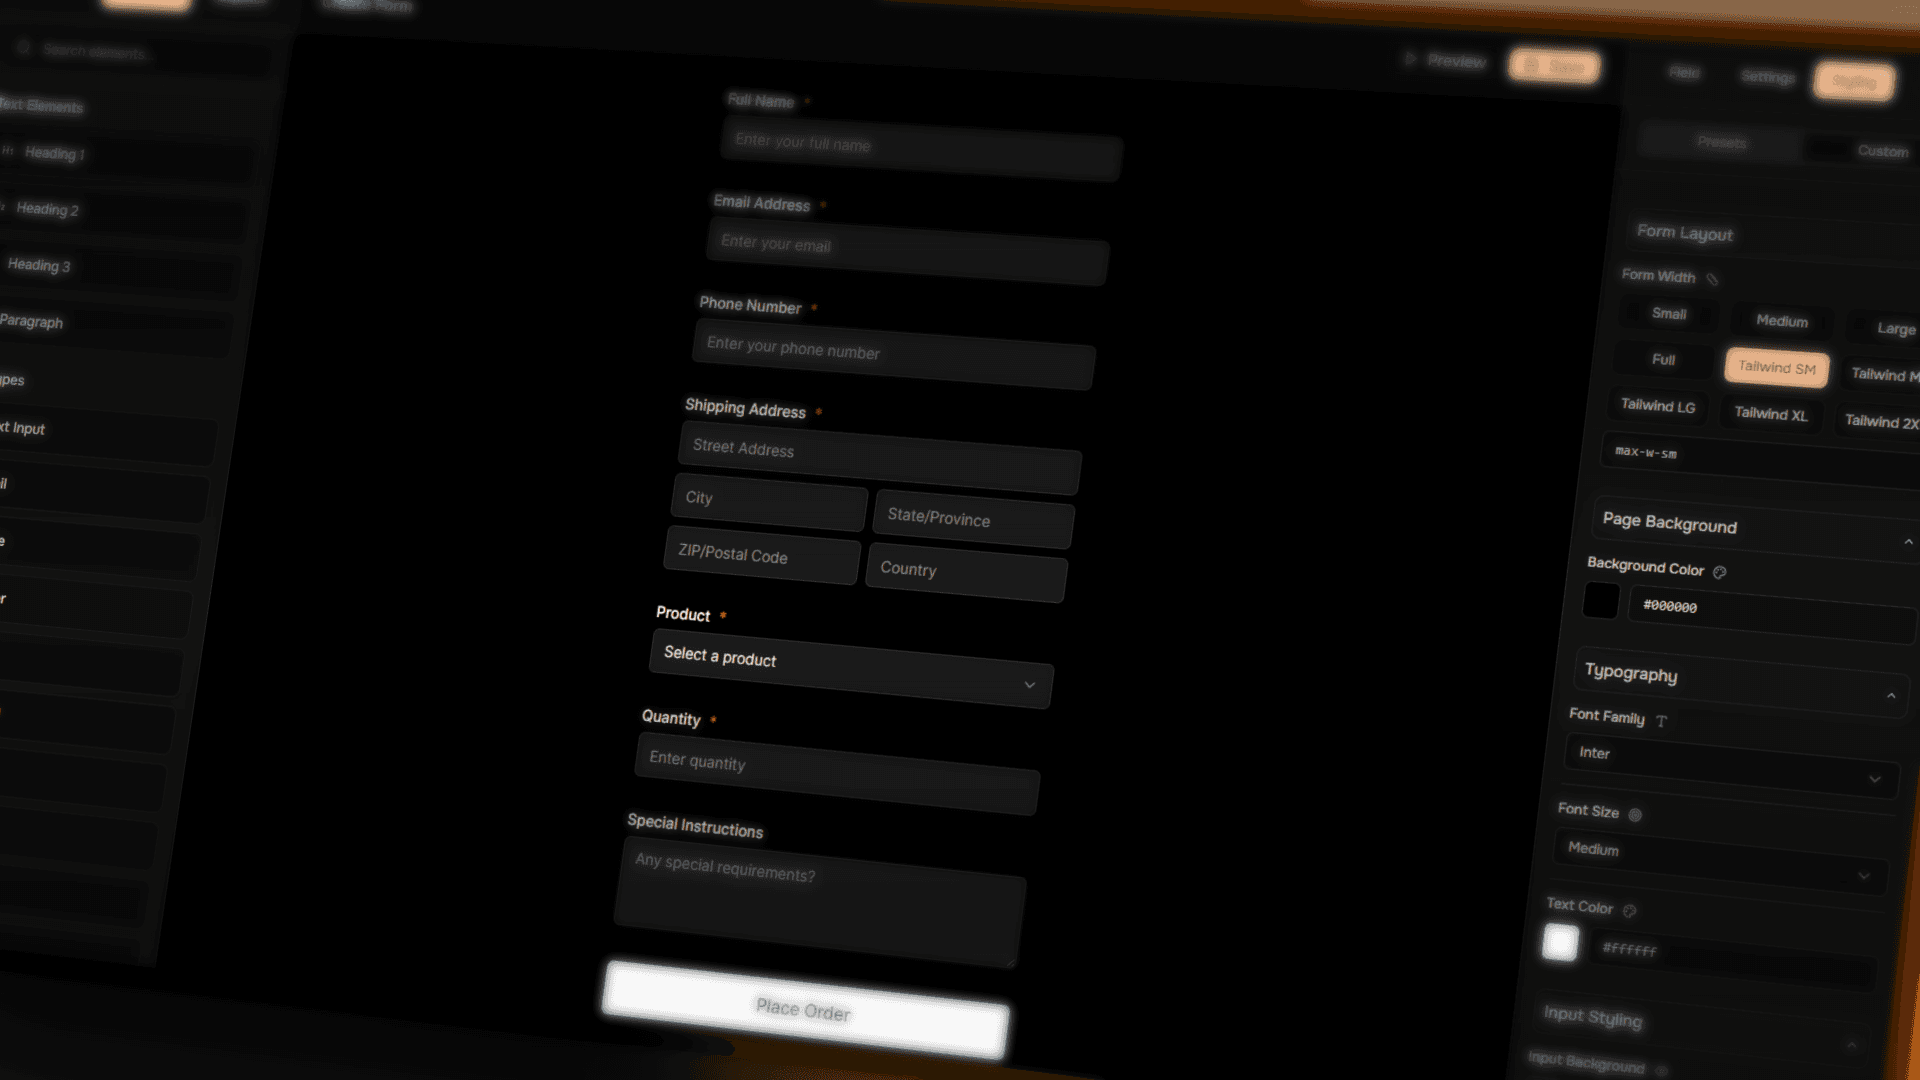The image size is (1920, 1080).
Task: Switch to the Settings tab
Action: [x=1767, y=77]
